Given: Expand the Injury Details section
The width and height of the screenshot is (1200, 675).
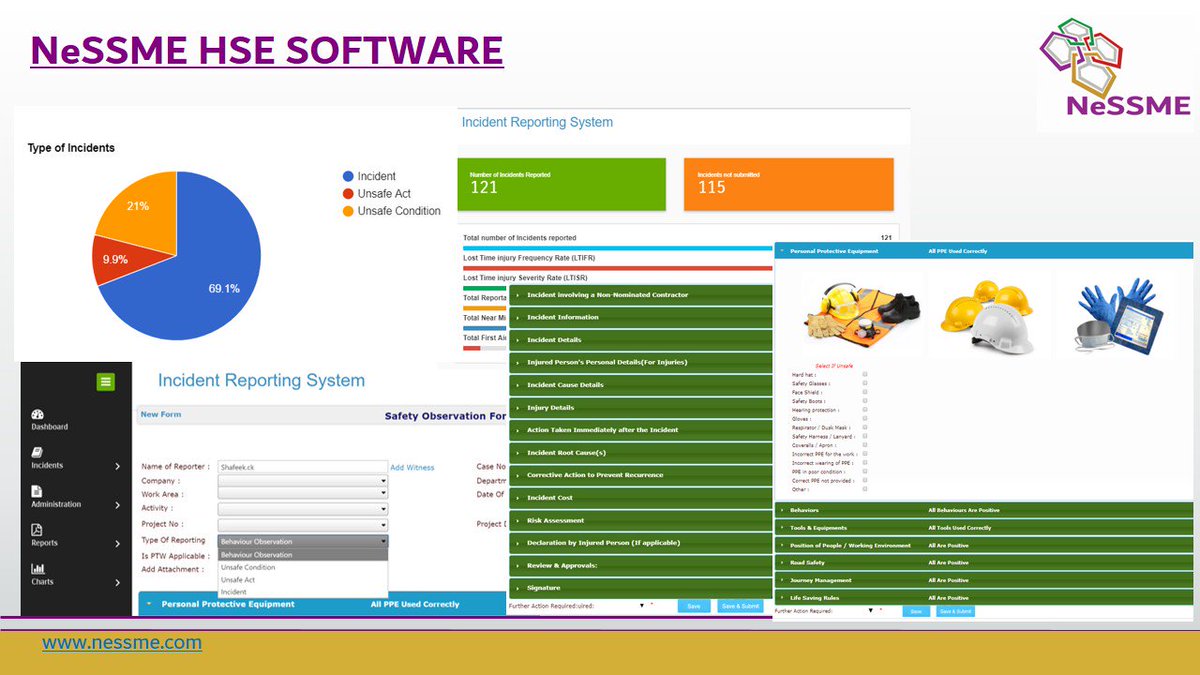Looking at the screenshot, I should point(641,407).
